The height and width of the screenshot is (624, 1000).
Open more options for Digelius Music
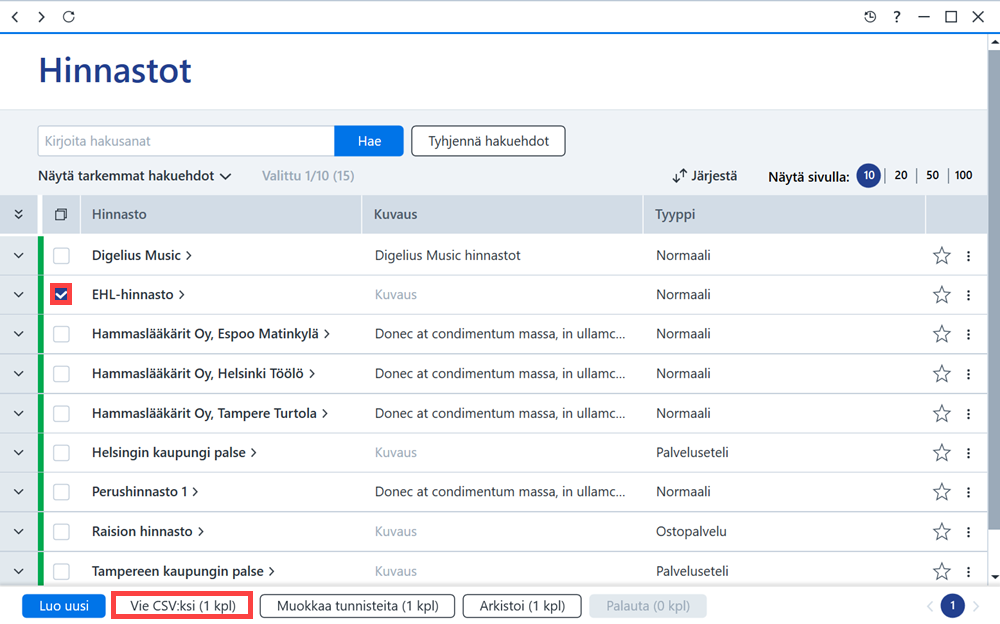click(968, 256)
